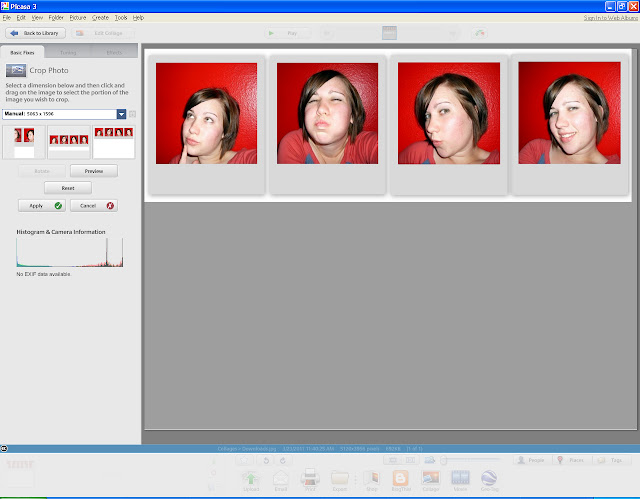Choose the two-photo crop suggestion thumbnail

(24, 142)
